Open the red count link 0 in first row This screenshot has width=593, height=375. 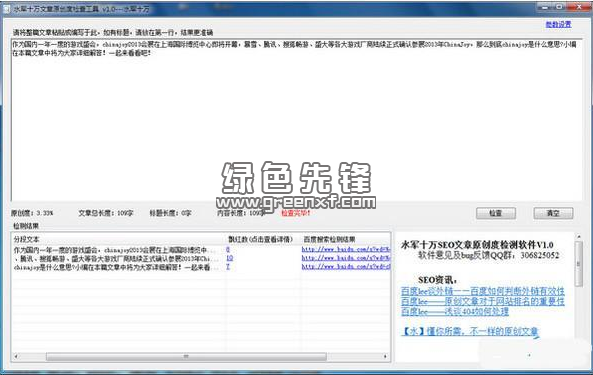click(x=228, y=249)
